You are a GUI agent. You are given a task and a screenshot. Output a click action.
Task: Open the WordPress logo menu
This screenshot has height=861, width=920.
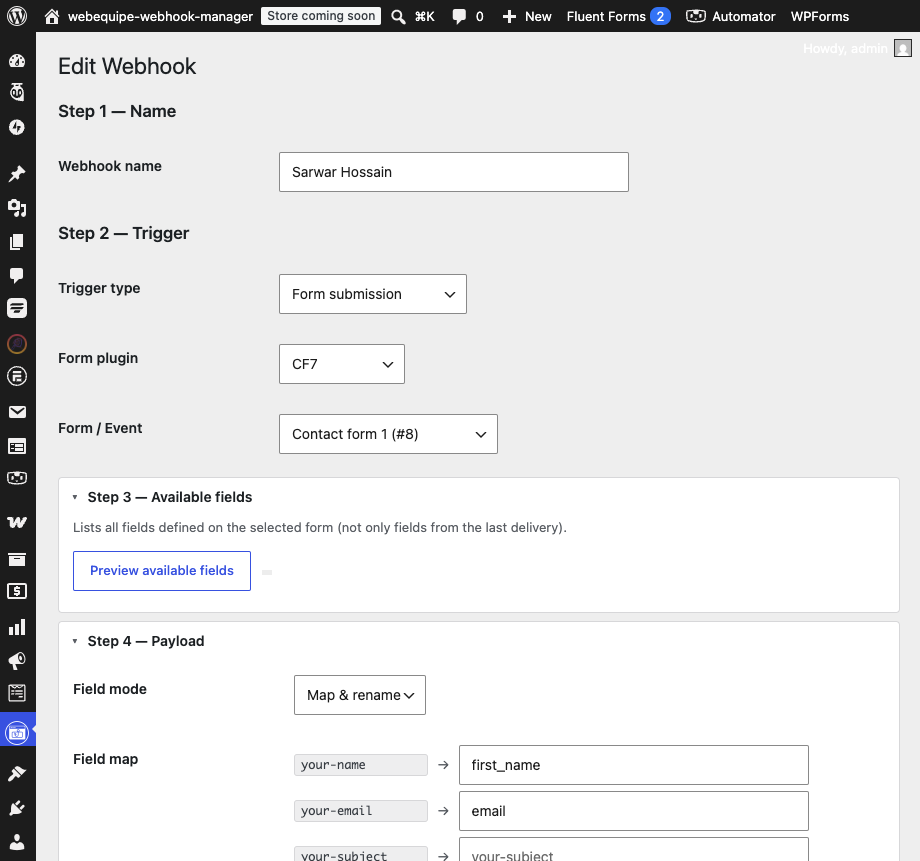(17, 16)
